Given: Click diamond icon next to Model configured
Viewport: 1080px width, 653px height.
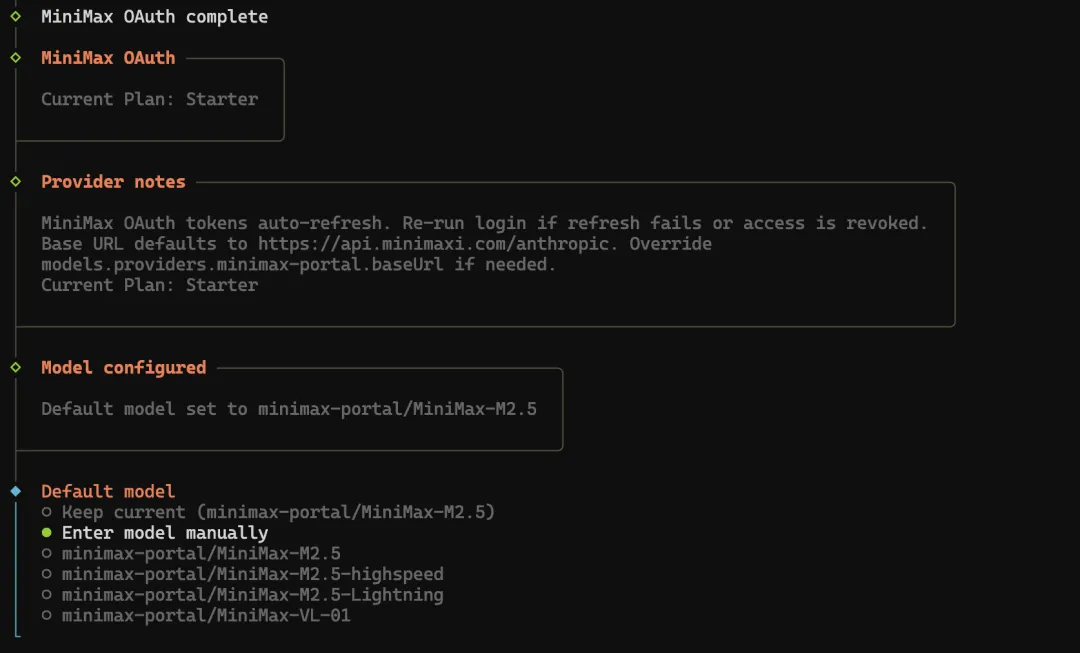Looking at the screenshot, I should (x=15, y=368).
